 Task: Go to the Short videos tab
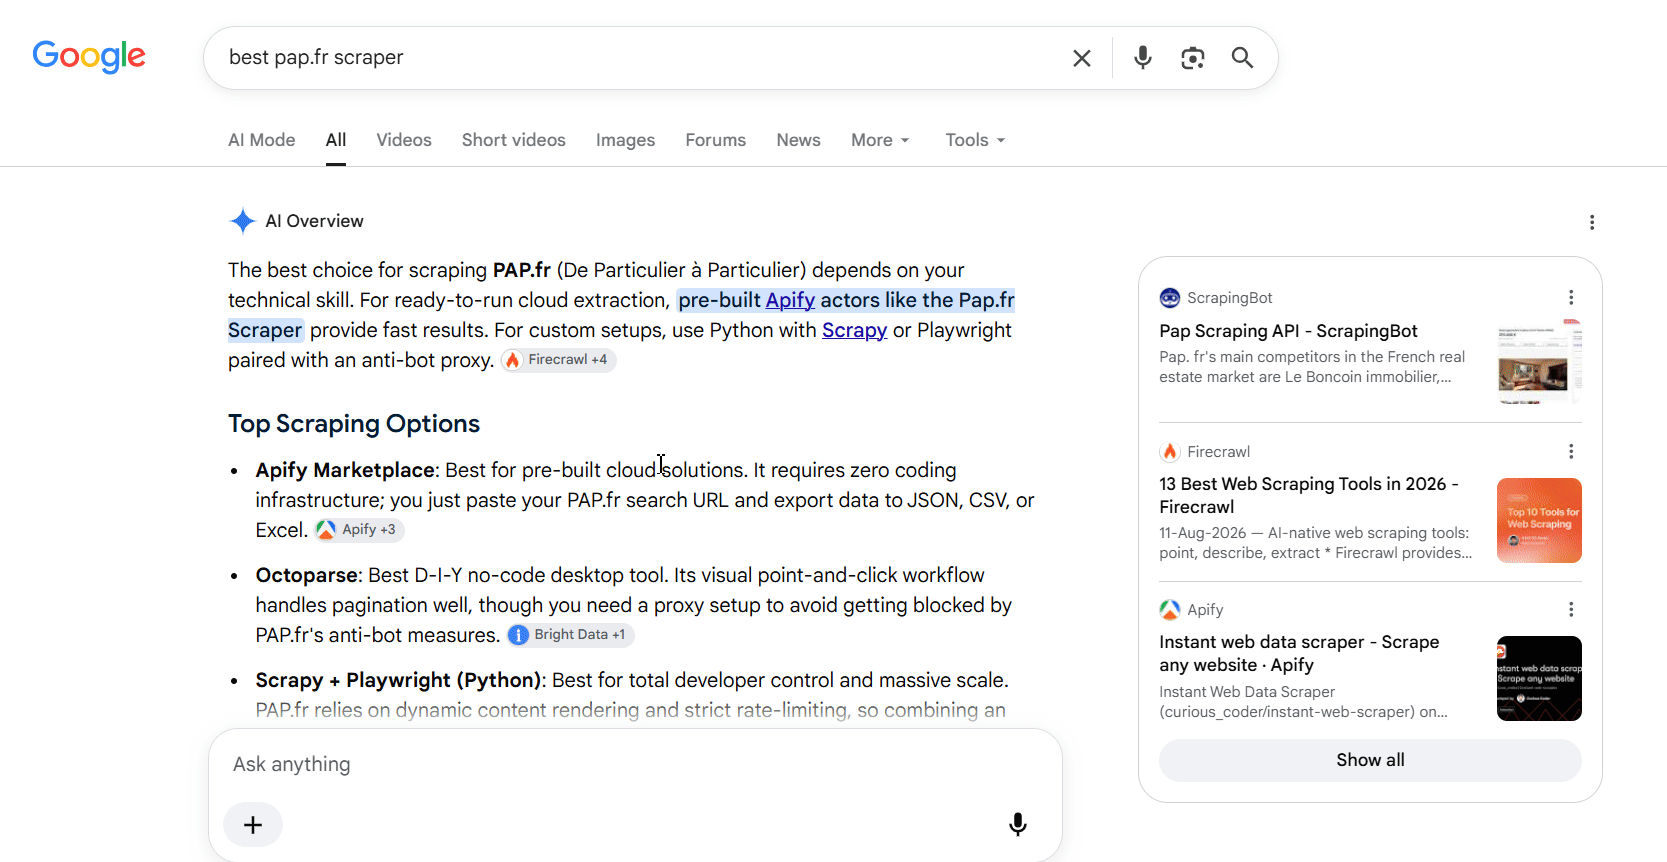pyautogui.click(x=514, y=140)
